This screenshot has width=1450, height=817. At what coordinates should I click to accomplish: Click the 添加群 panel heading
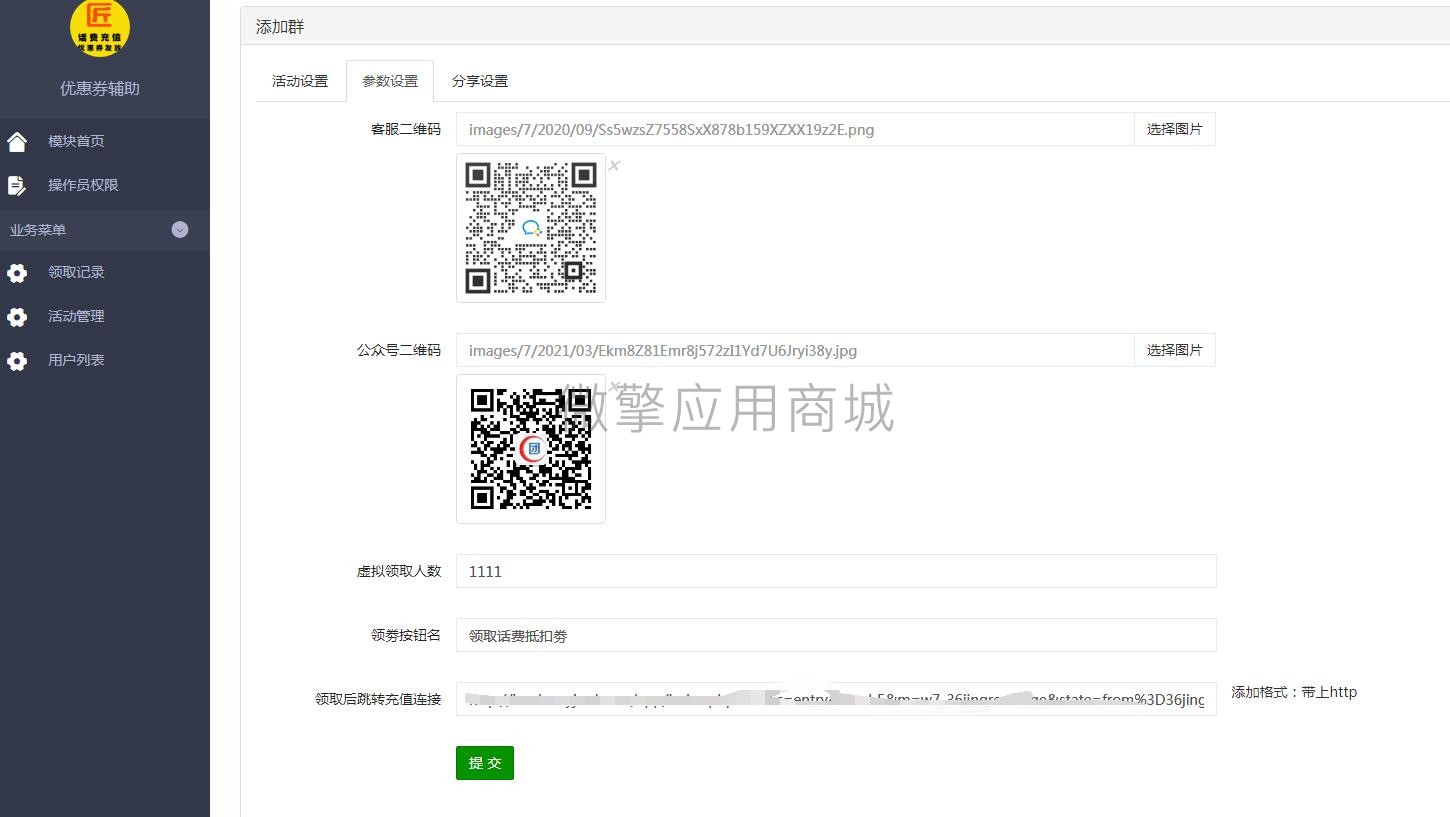coord(280,27)
